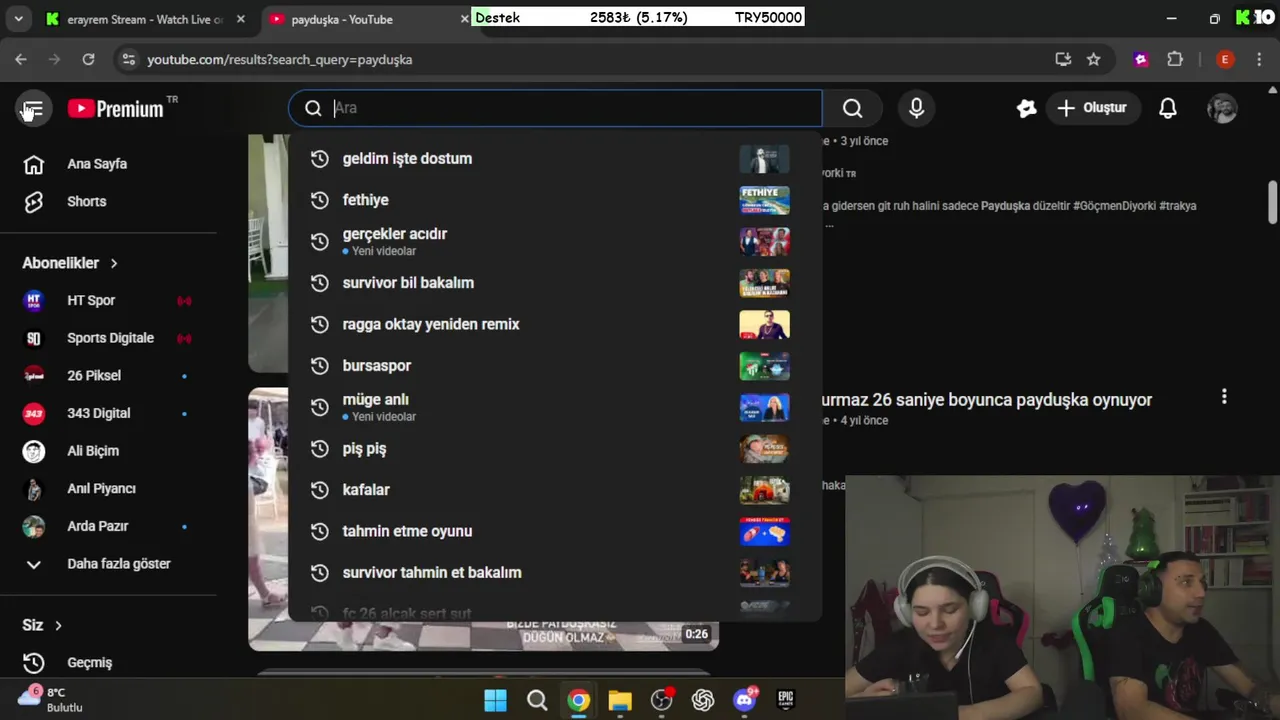Open Chrome extensions puzzle icon
Viewport: 1280px width, 720px height.
pos(1175,59)
